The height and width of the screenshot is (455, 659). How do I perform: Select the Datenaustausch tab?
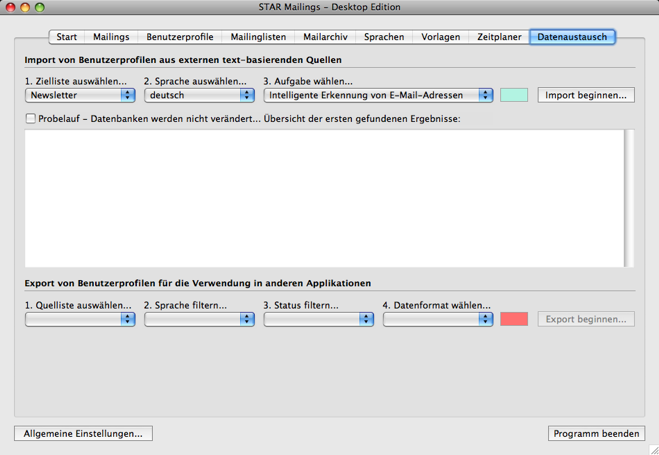572,37
